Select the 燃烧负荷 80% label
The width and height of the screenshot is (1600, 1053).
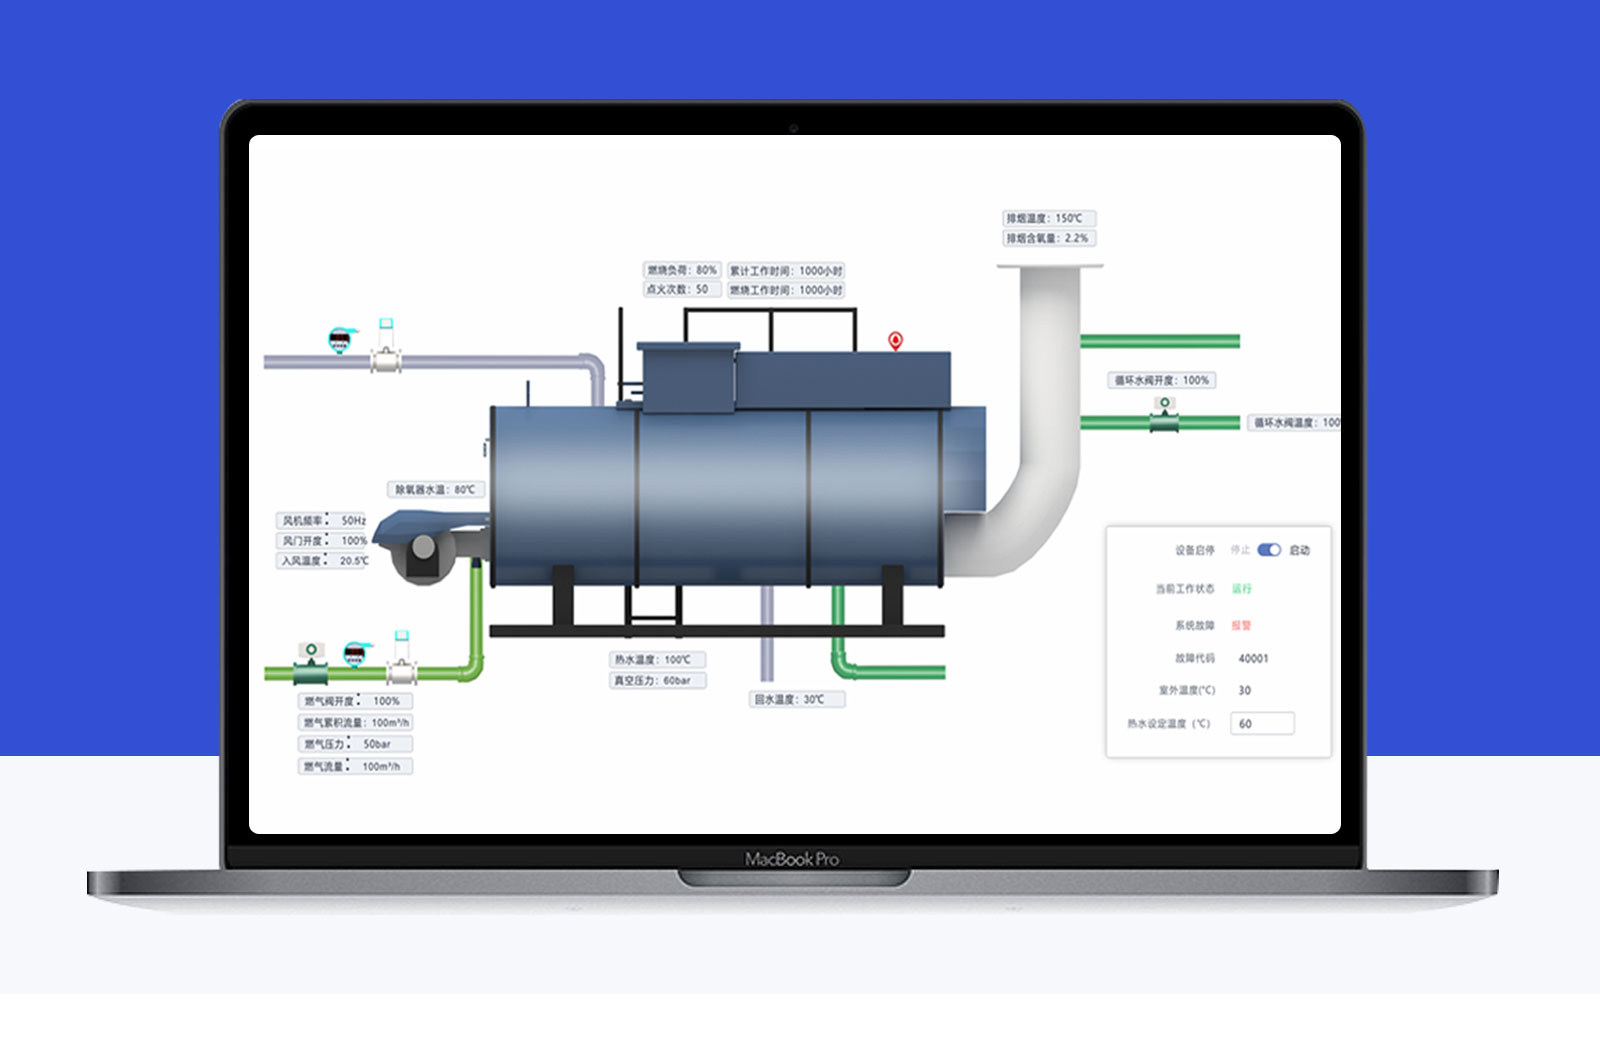tap(681, 270)
